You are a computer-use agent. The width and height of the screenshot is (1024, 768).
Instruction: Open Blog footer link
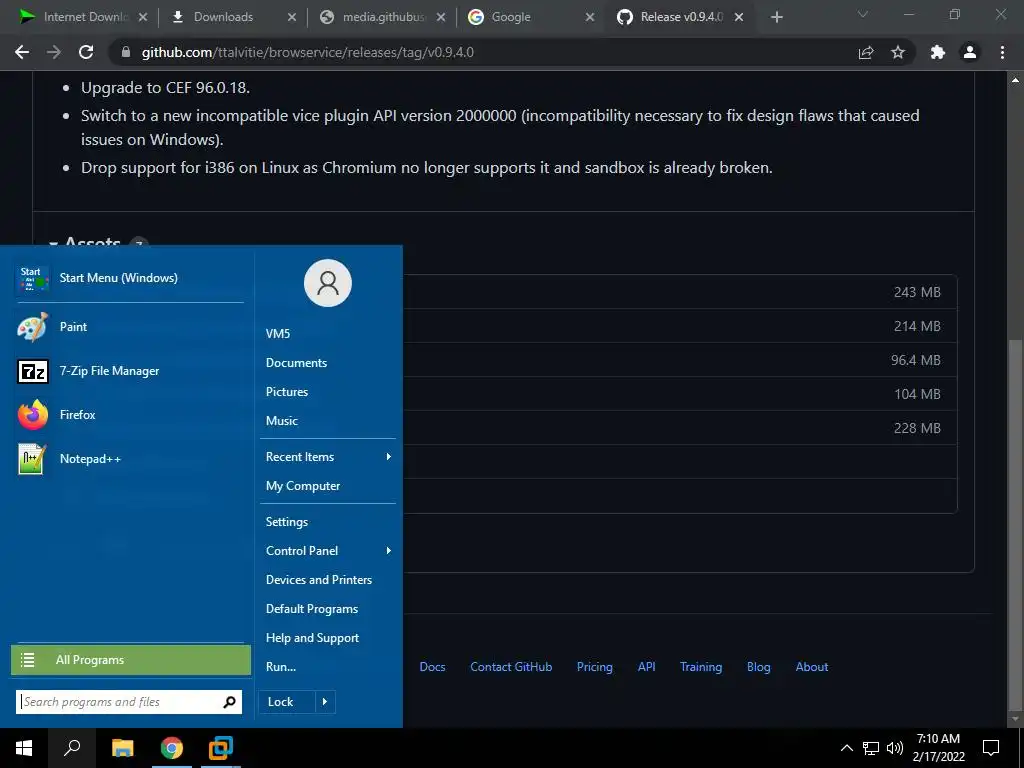759,667
